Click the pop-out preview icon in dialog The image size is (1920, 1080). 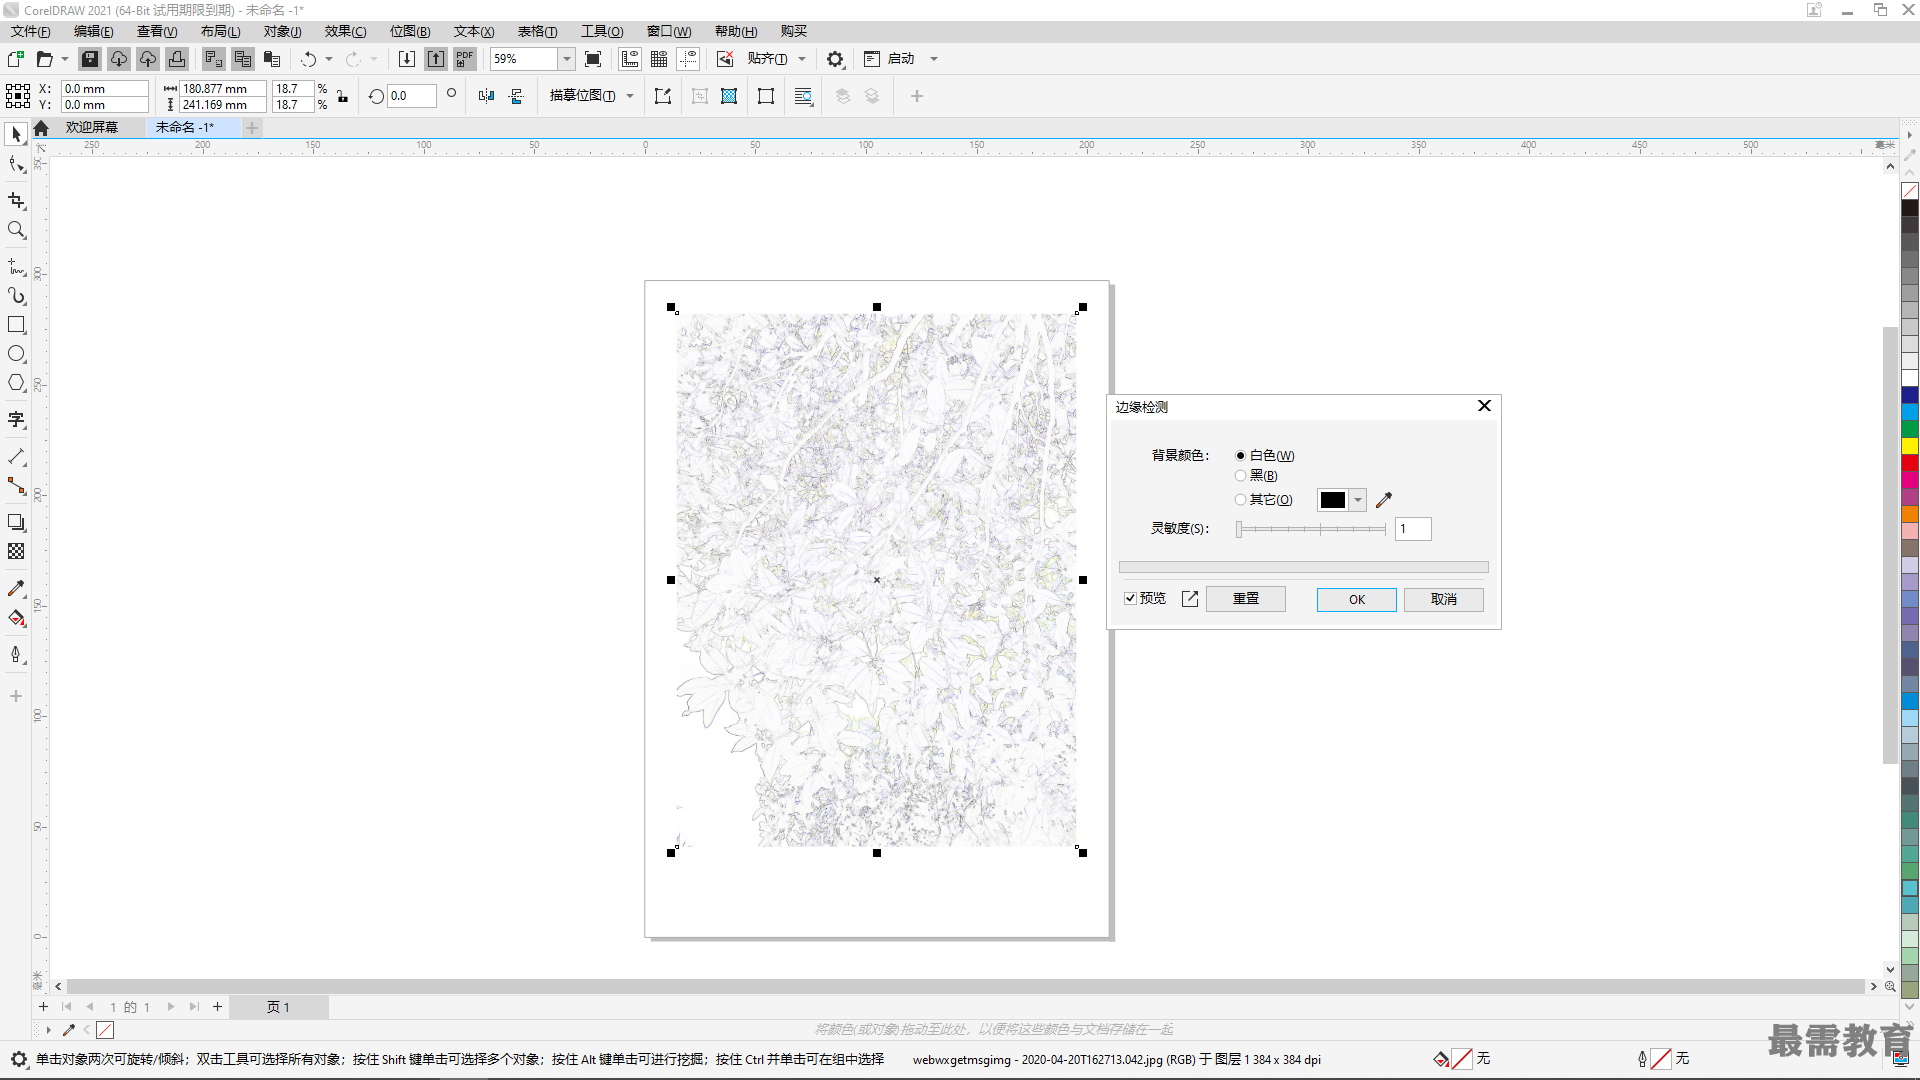[1190, 599]
